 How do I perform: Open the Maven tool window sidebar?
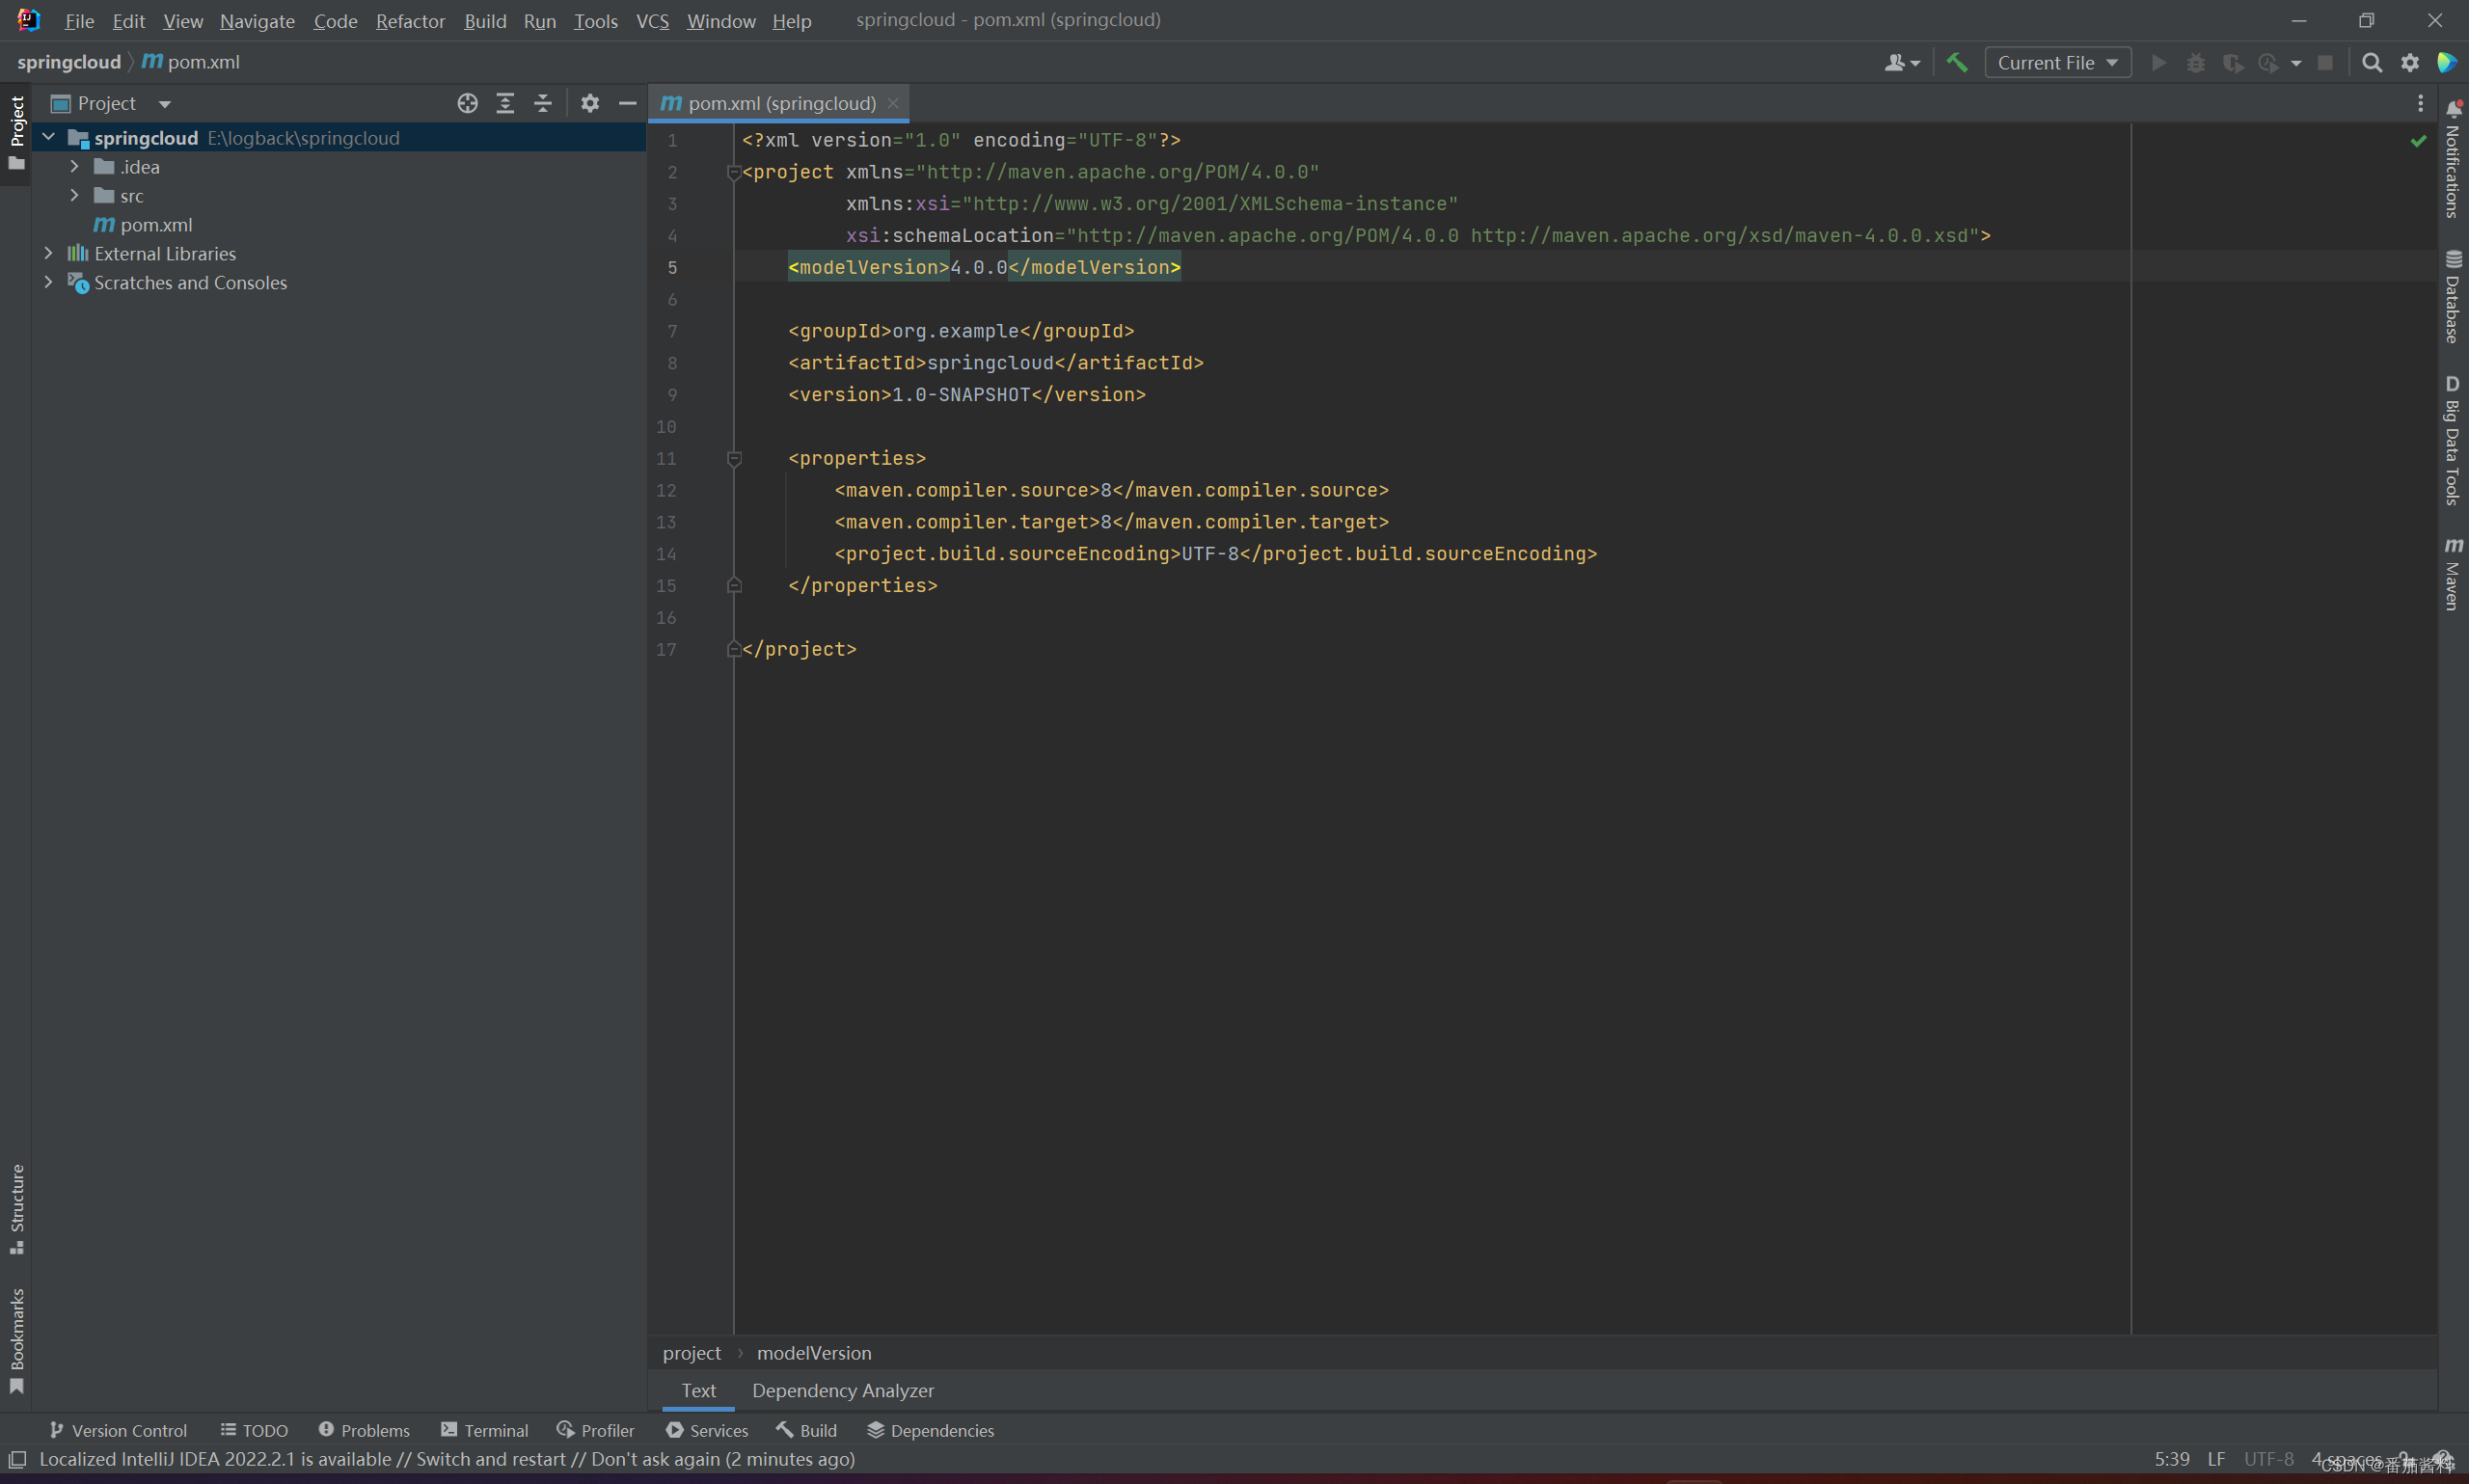(2452, 573)
